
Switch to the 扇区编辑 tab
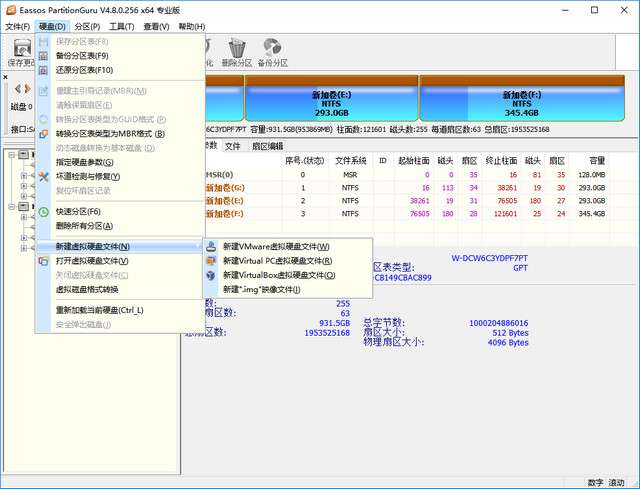267,146
